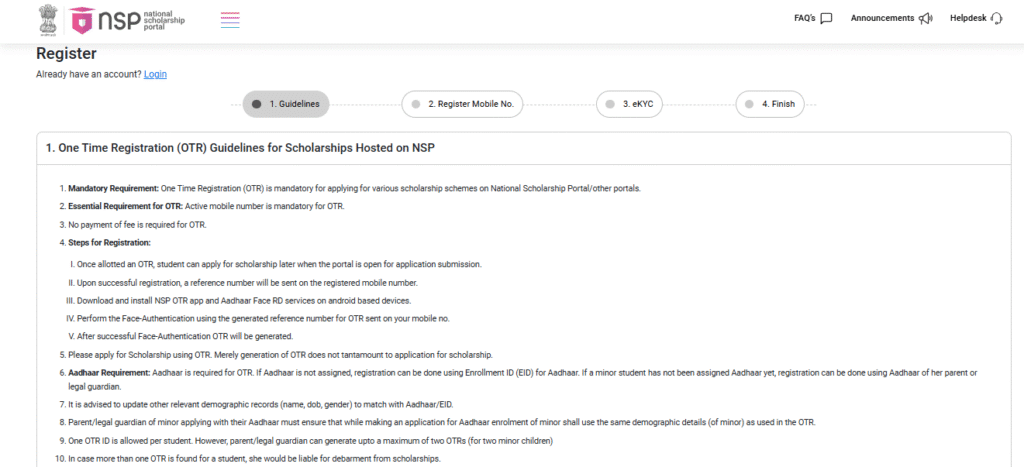Viewport: 1024px width, 467px height.
Task: Click the Helpdesk headset icon
Action: coord(995,18)
